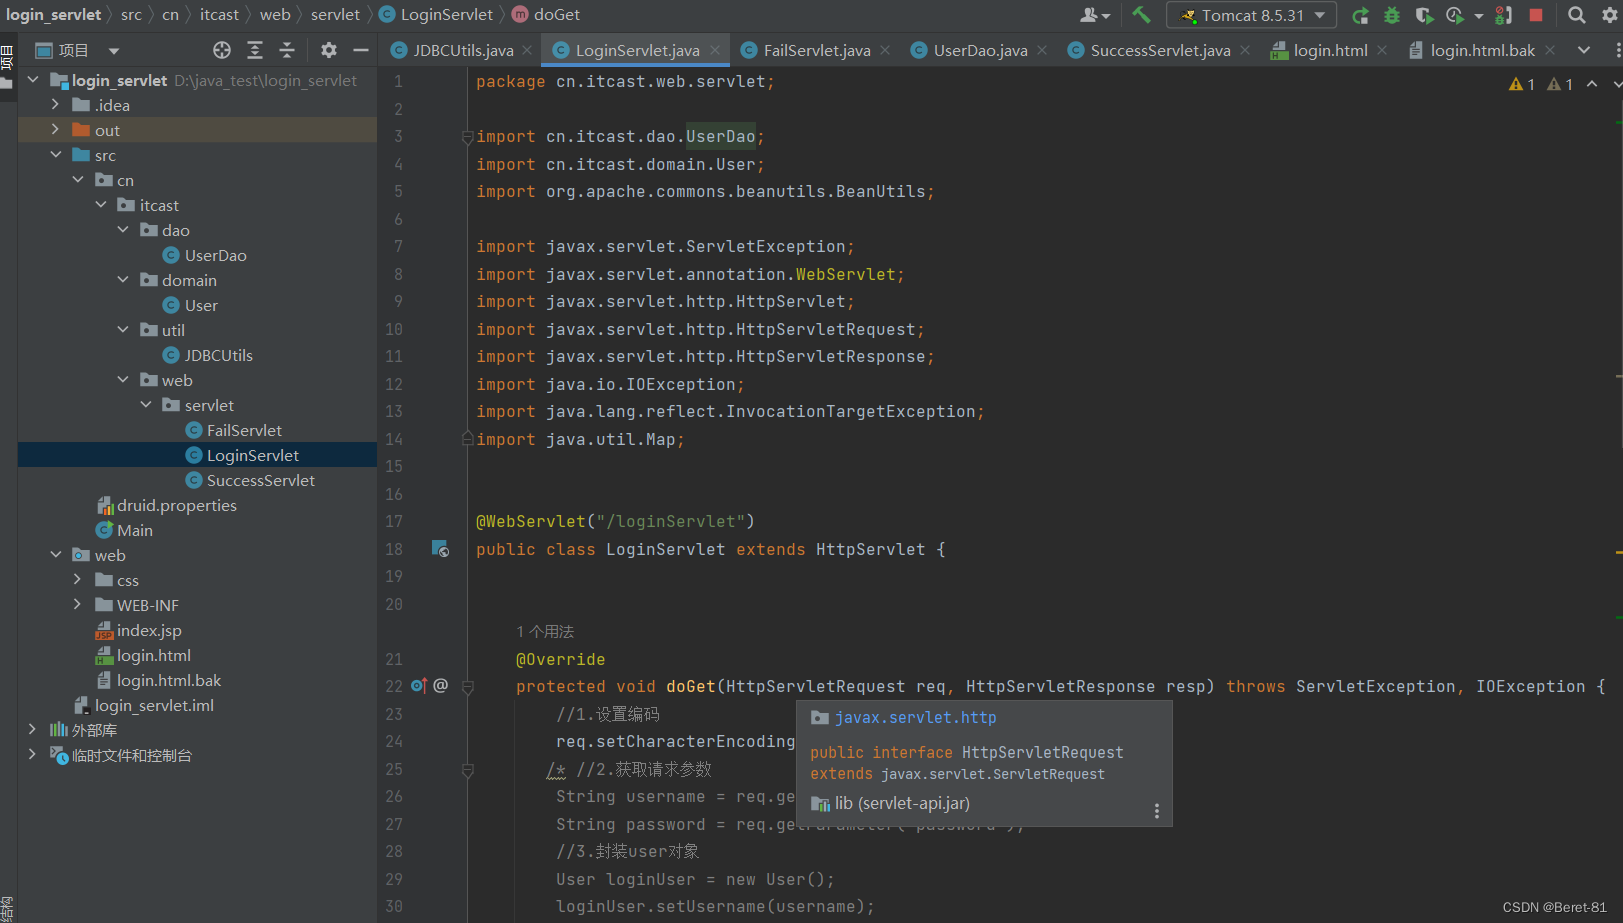1623x923 pixels.
Task: Open the Tomcat 8.5.31 run configuration dropdown
Action: pos(1251,15)
